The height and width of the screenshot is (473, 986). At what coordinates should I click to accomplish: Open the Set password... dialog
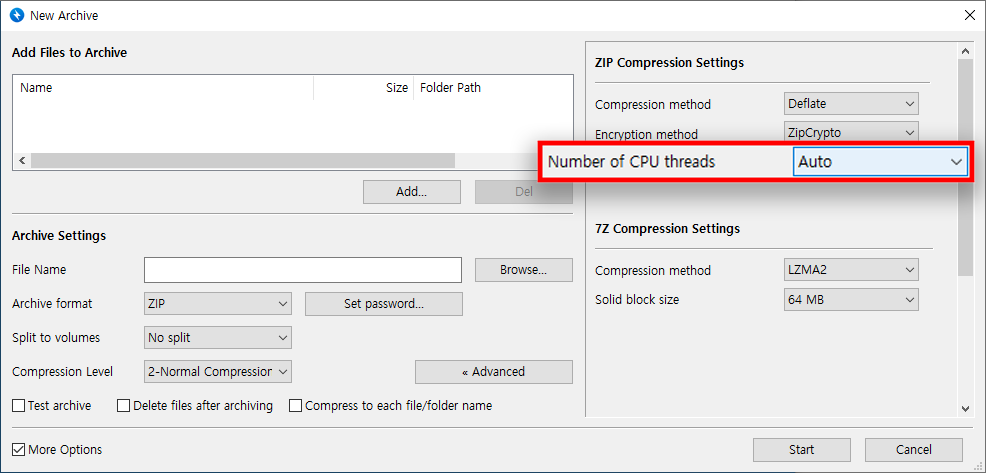click(383, 304)
